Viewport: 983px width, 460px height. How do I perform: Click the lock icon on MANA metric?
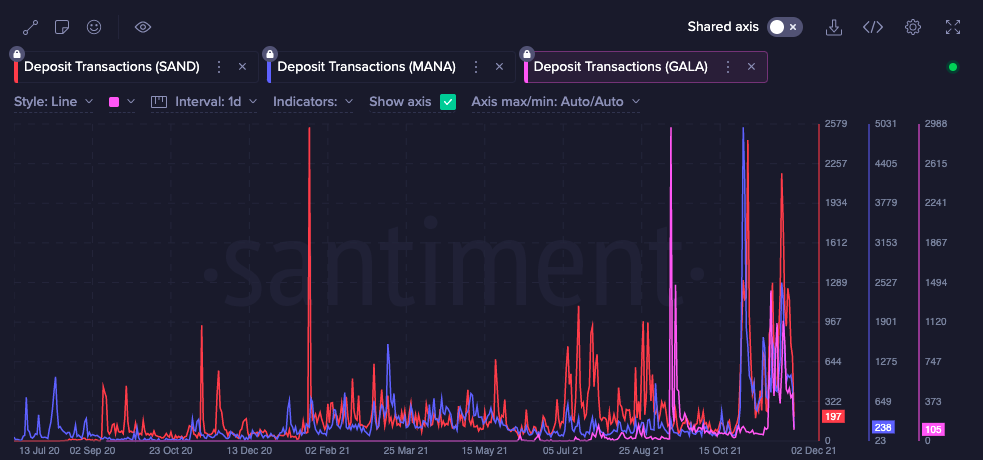tap(270, 53)
